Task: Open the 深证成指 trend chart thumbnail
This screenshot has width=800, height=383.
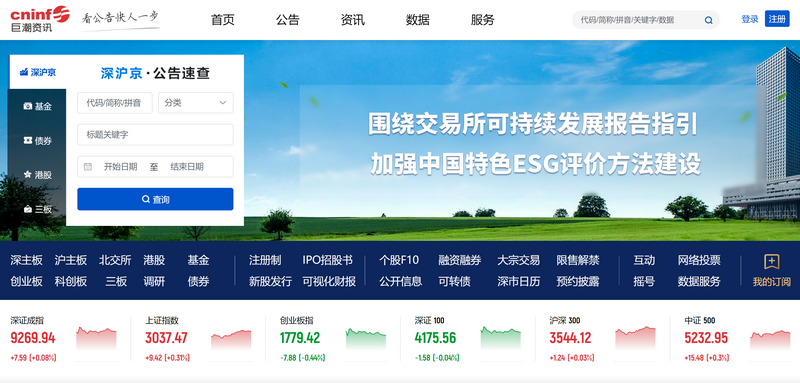Action: point(96,338)
